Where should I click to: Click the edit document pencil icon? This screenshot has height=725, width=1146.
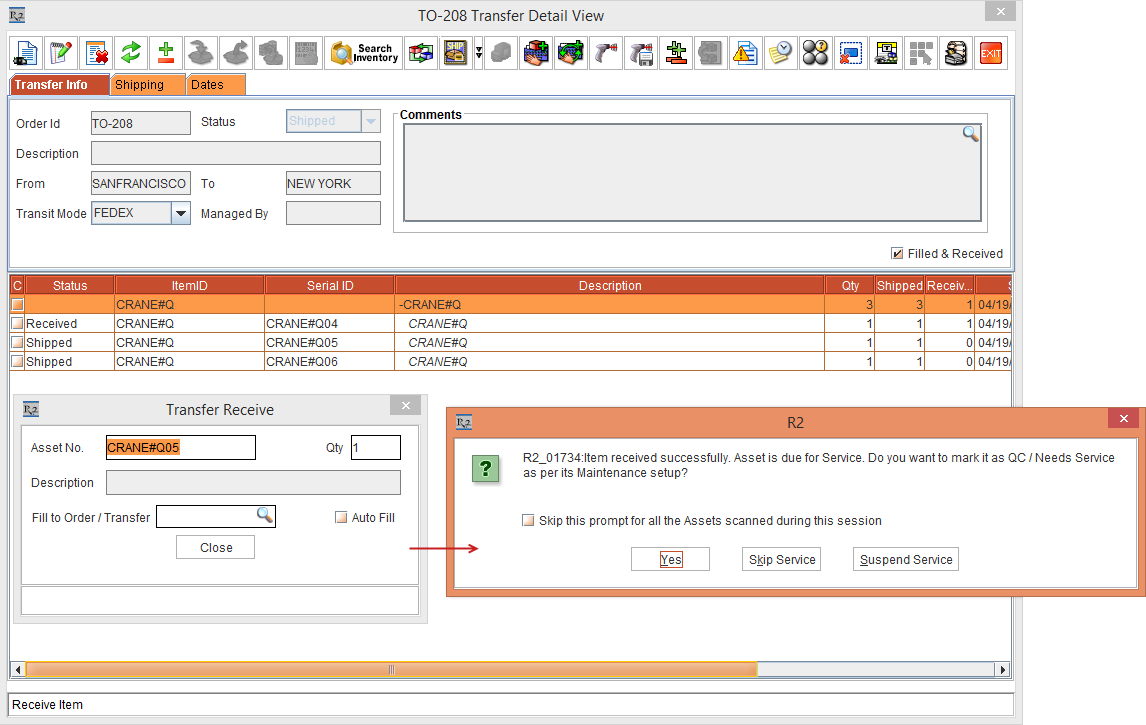tap(62, 53)
